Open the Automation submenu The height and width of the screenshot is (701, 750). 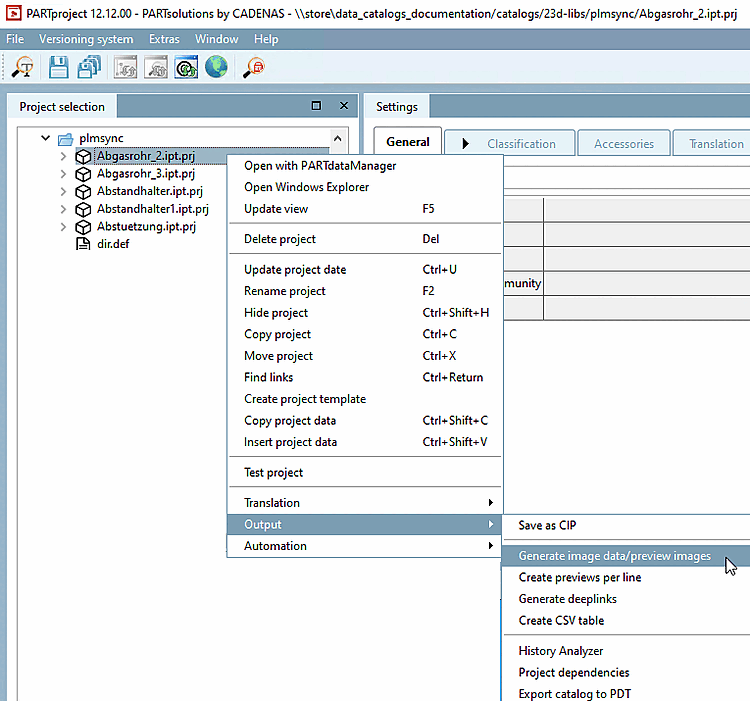[364, 546]
